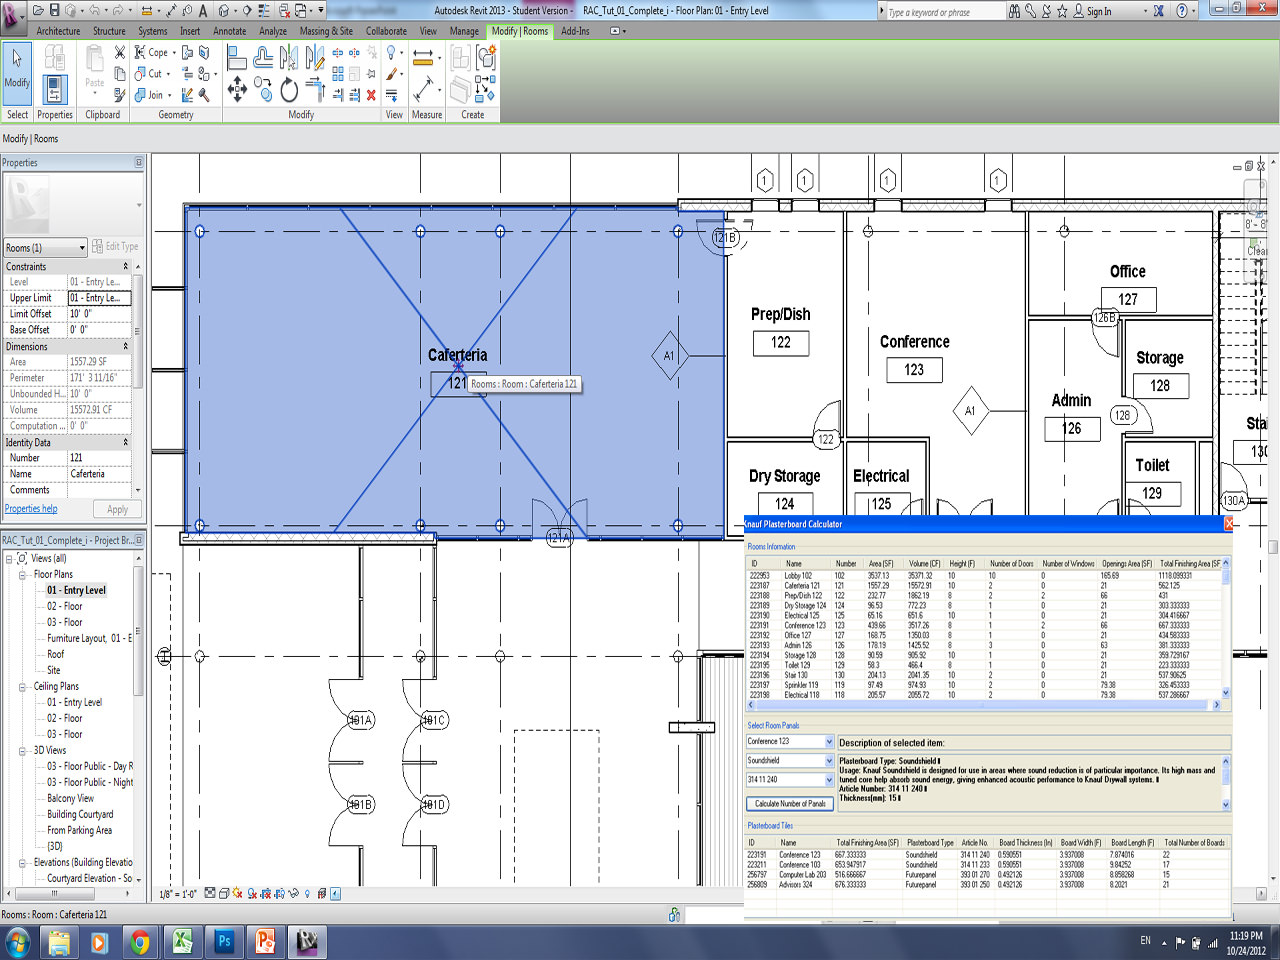1280x960 pixels.
Task: Expand the Soundshield plasterboard type dropdown
Action: [x=829, y=761]
